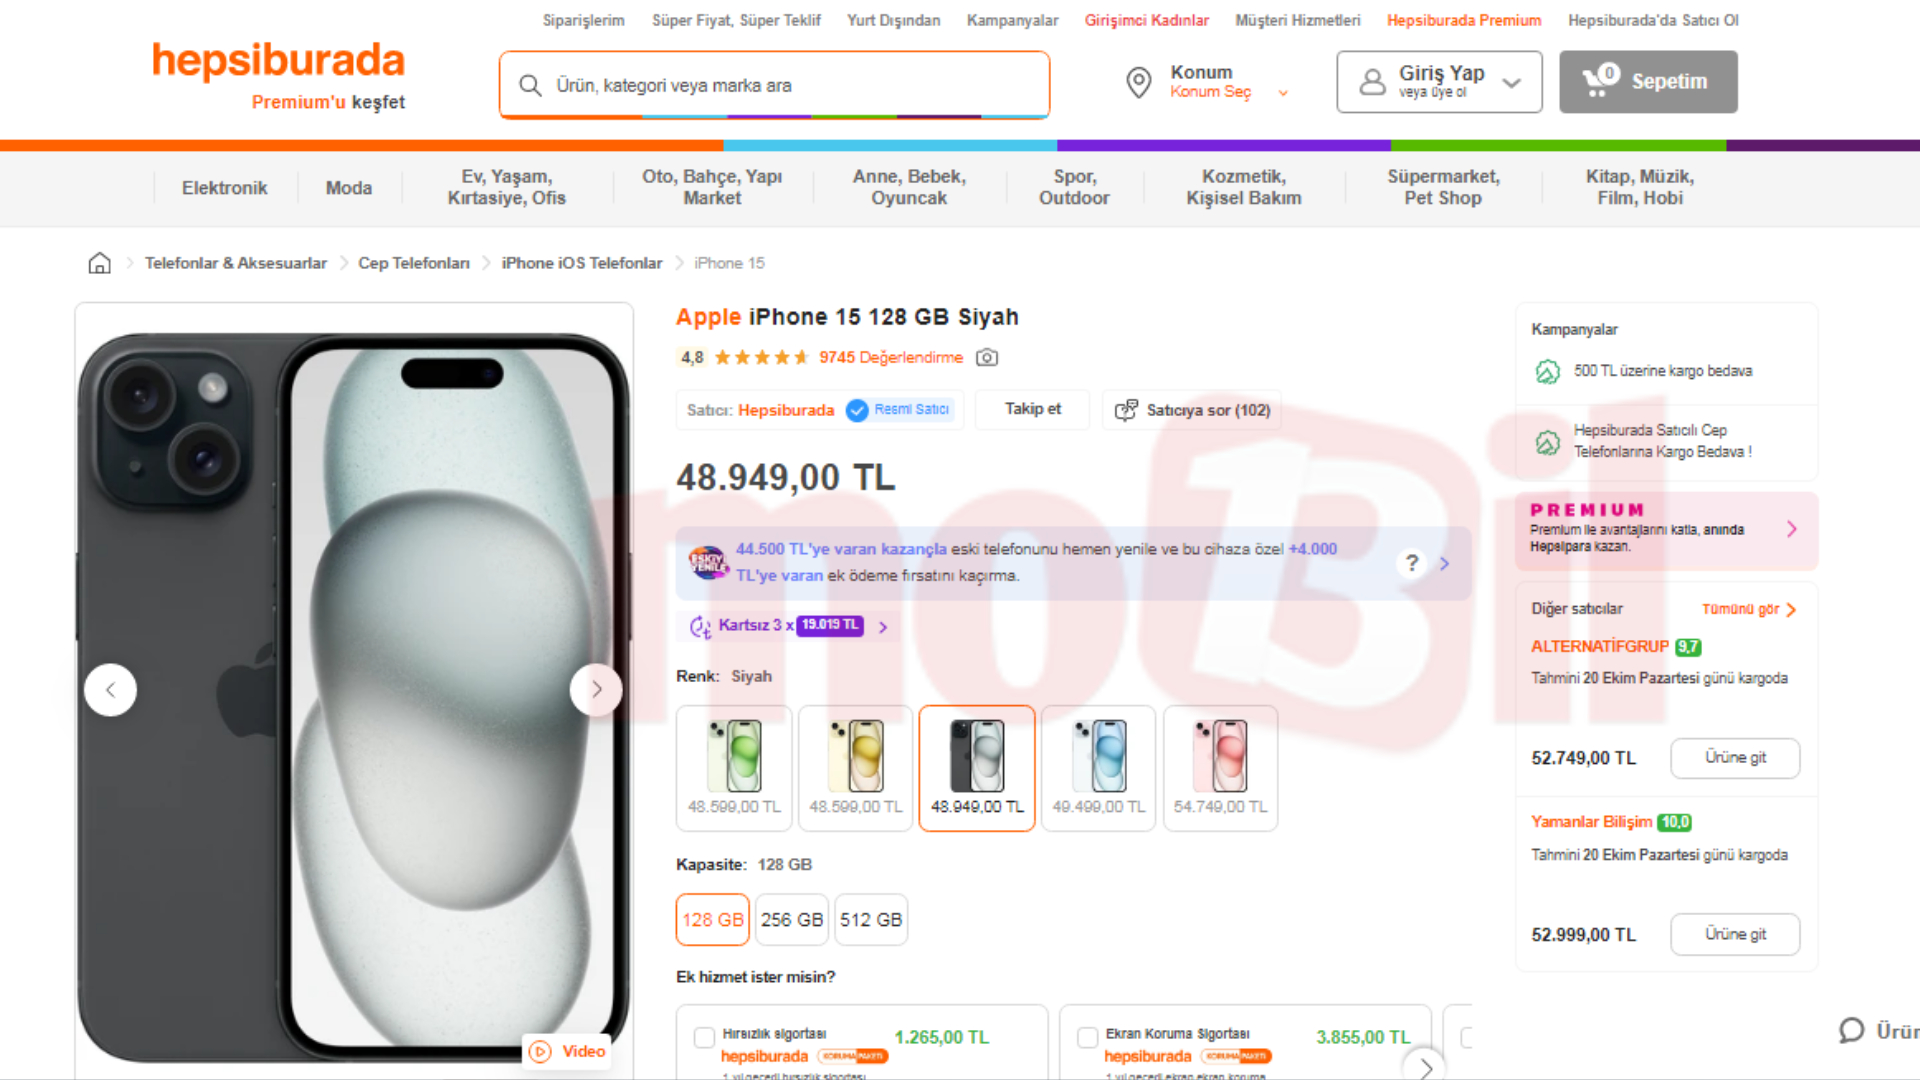
Task: Open the shopping cart Sepetim
Action: point(1647,82)
